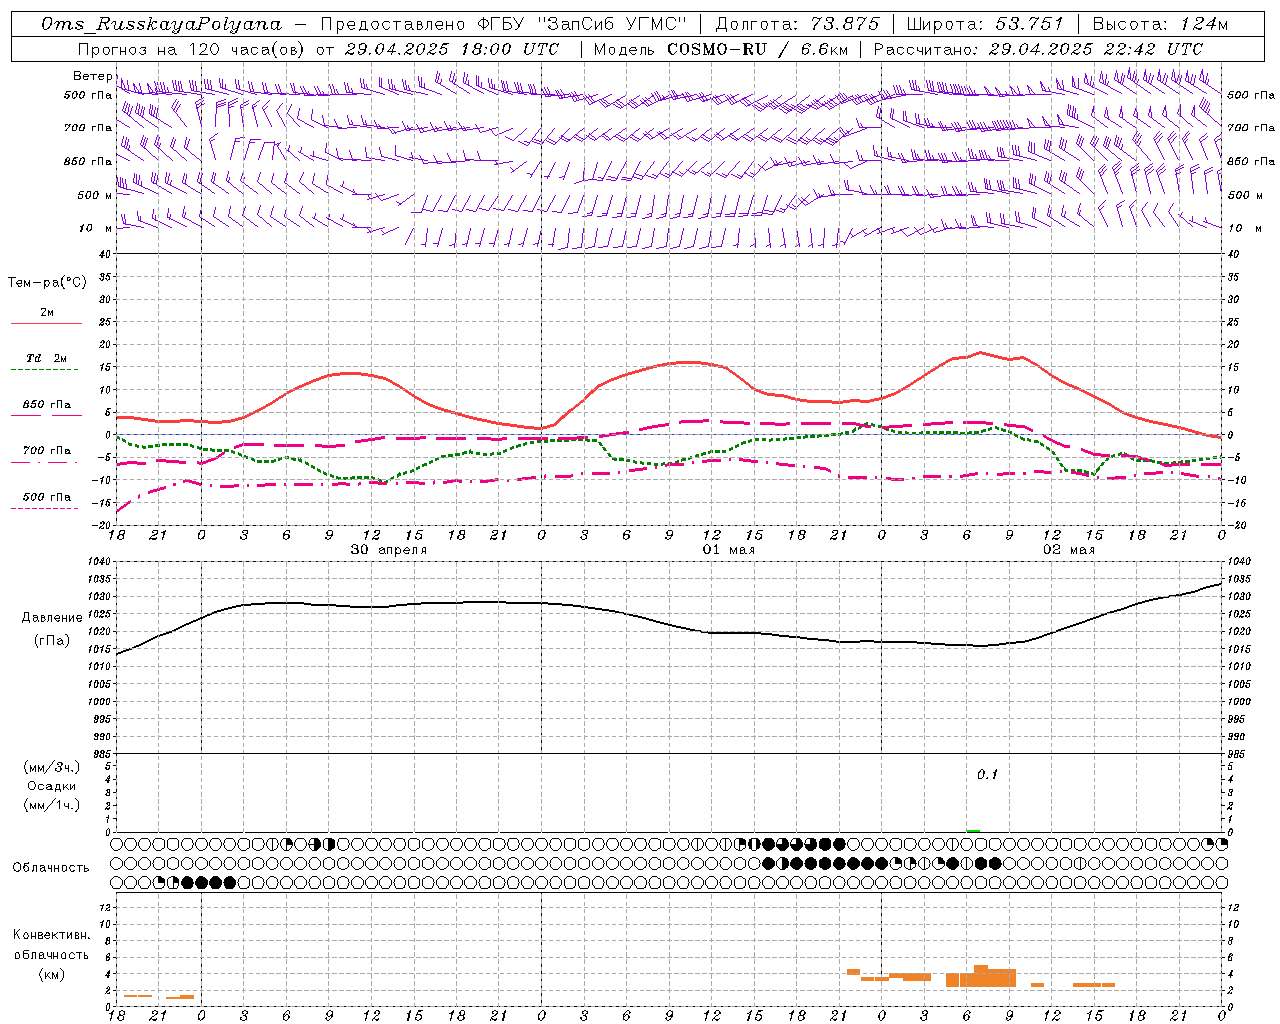Click the '40' label on left temperature axis

(x=103, y=254)
